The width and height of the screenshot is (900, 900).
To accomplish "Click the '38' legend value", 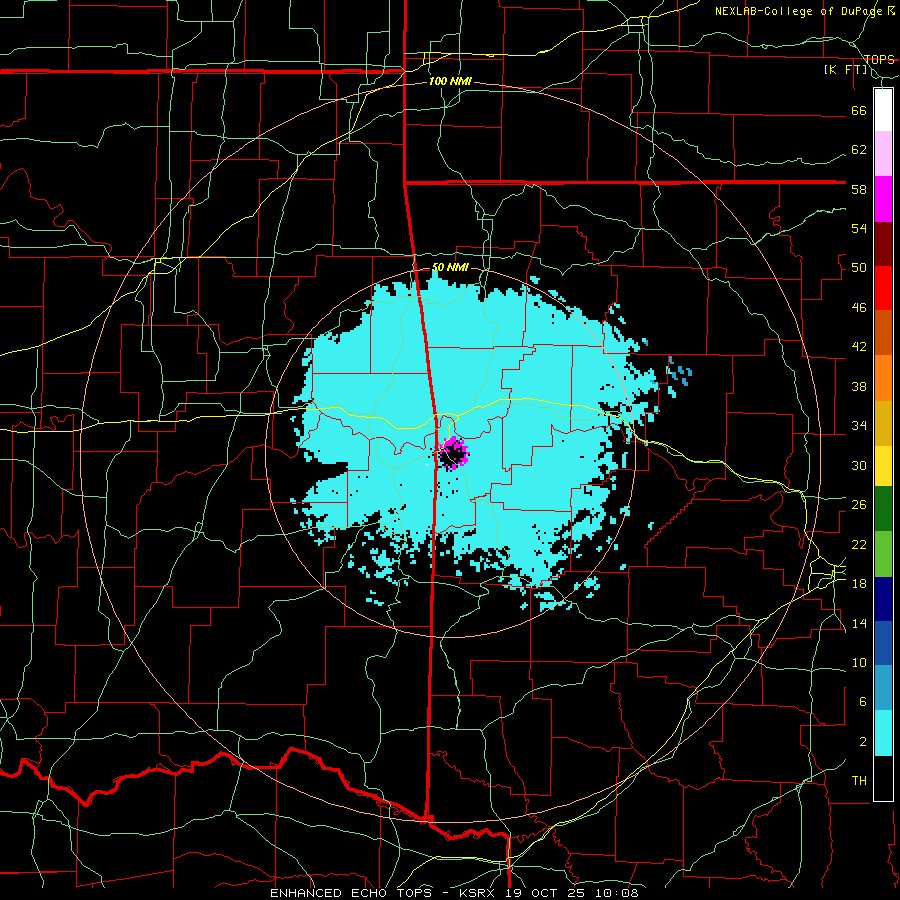I will coord(859,386).
